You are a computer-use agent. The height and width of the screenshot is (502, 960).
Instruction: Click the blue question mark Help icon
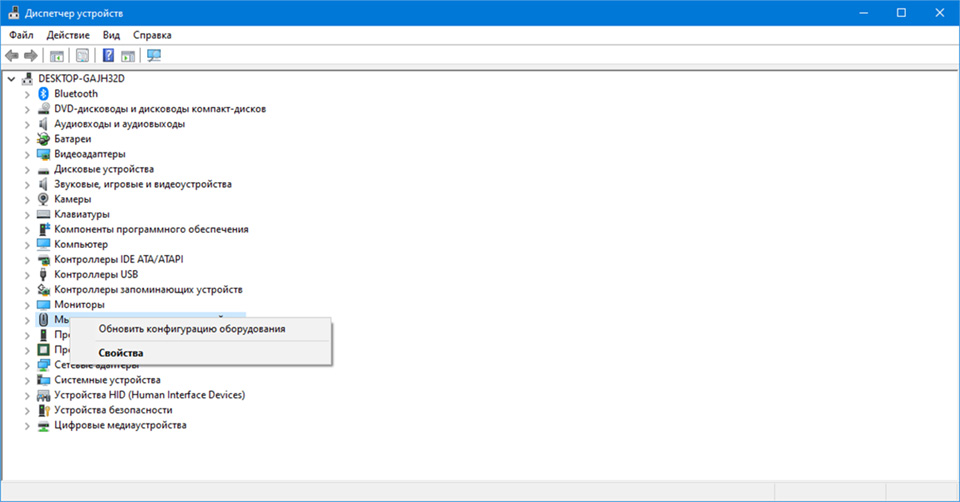pyautogui.click(x=108, y=56)
